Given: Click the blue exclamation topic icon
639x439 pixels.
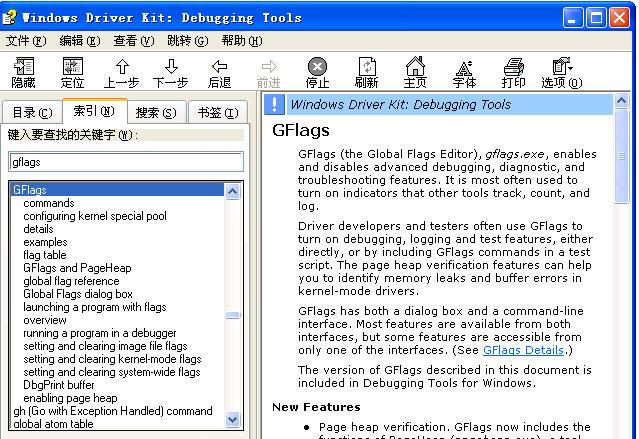Looking at the screenshot, I should [274, 104].
